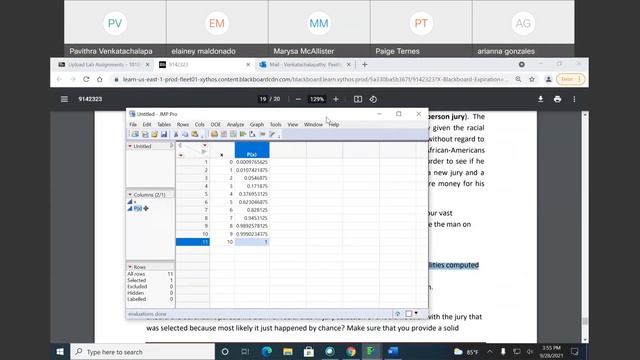The image size is (640, 360).
Task: Open the Columns panel red triangle menu
Action: [x=130, y=195]
